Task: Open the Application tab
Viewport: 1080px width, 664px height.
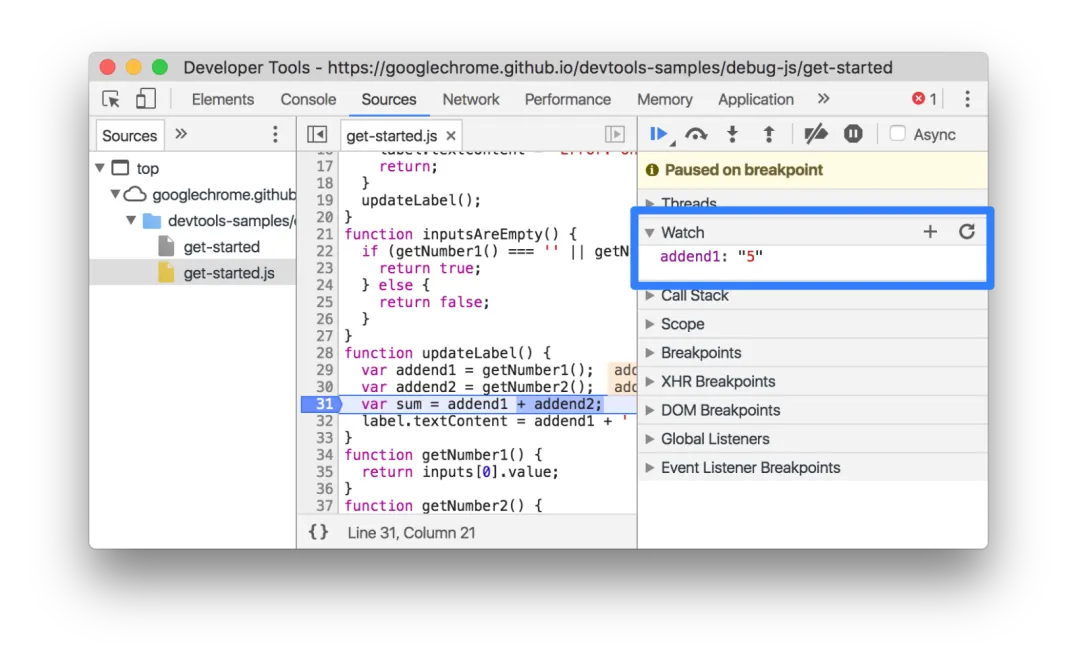Action: 756,99
